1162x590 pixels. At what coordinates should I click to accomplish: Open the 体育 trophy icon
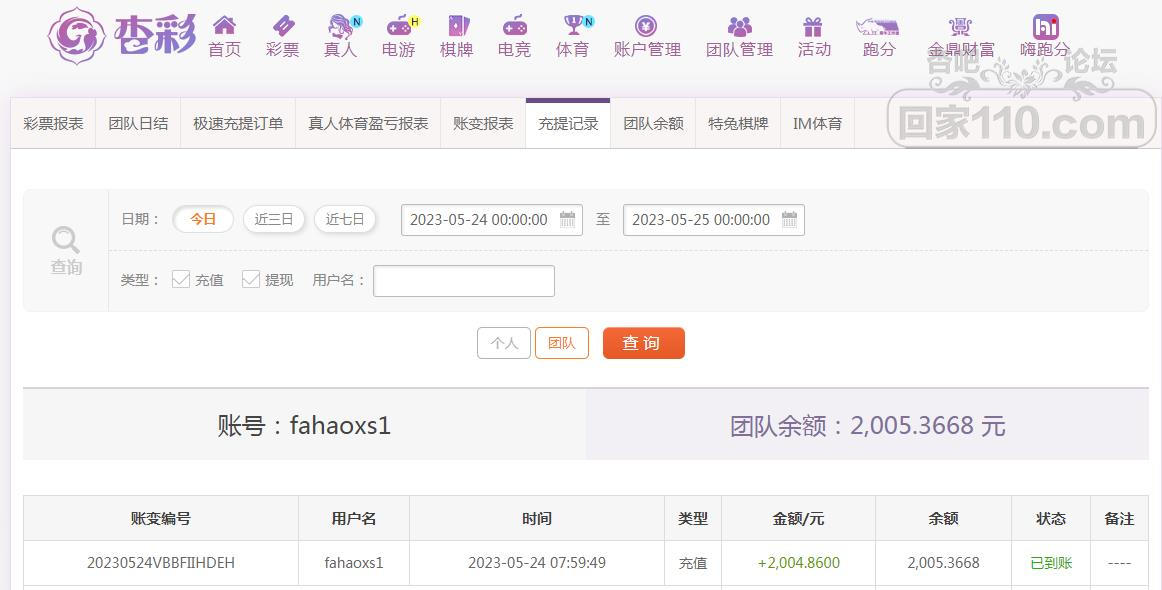[x=573, y=26]
